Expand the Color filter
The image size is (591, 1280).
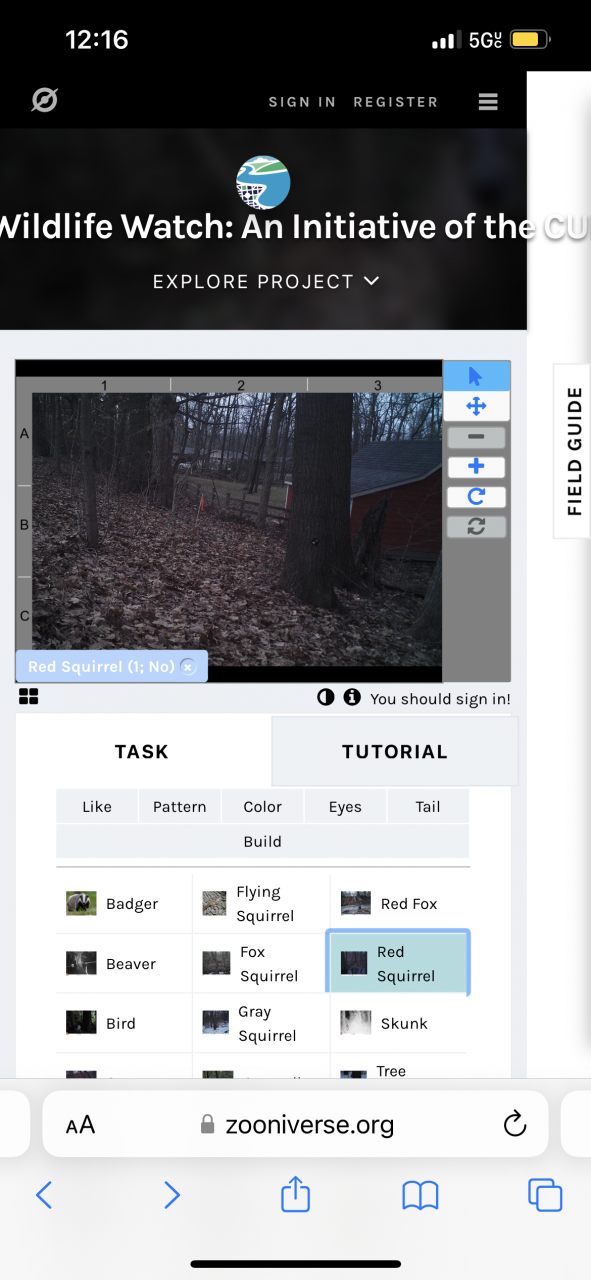coord(263,807)
